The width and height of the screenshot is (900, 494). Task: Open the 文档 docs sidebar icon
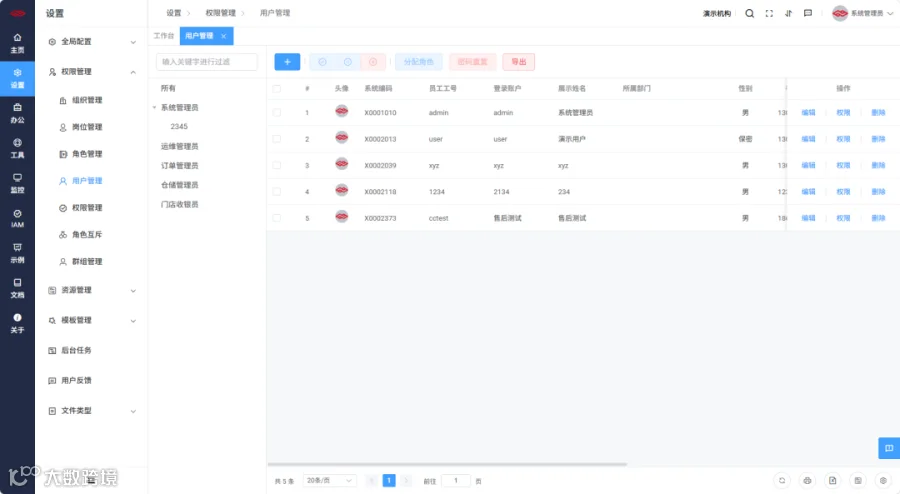[x=17, y=288]
